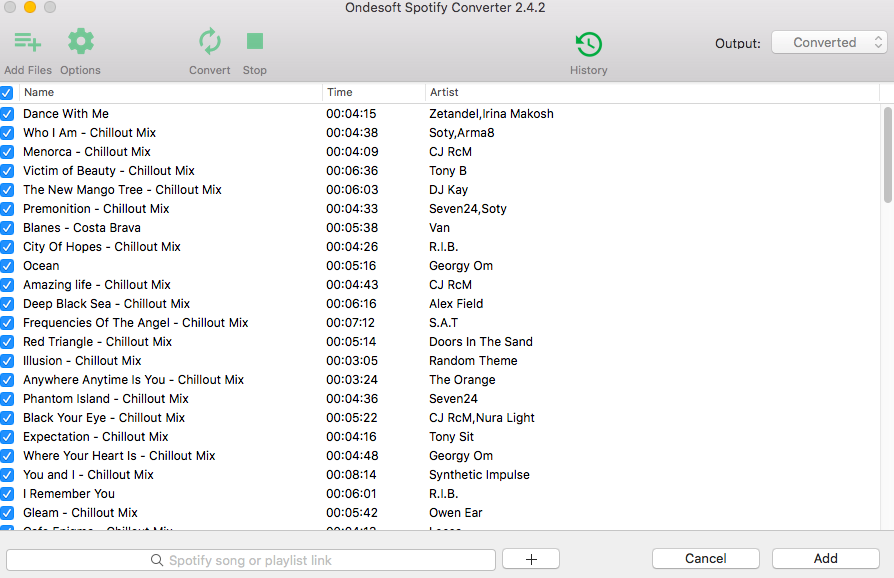The image size is (894, 578).
Task: Uncheck Menorca - Chillout Mix checkbox
Action: [7, 152]
